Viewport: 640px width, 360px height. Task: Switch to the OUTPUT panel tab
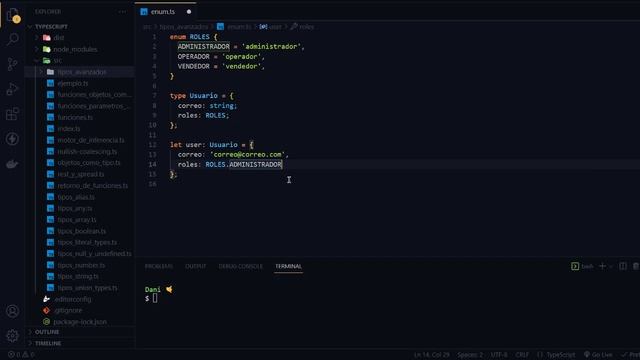coord(196,266)
